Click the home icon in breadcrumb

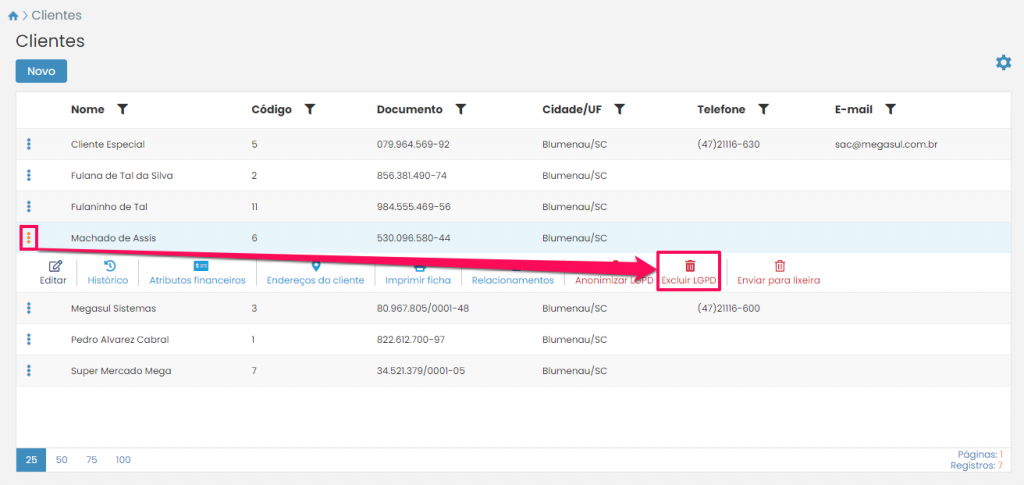tap(13, 16)
